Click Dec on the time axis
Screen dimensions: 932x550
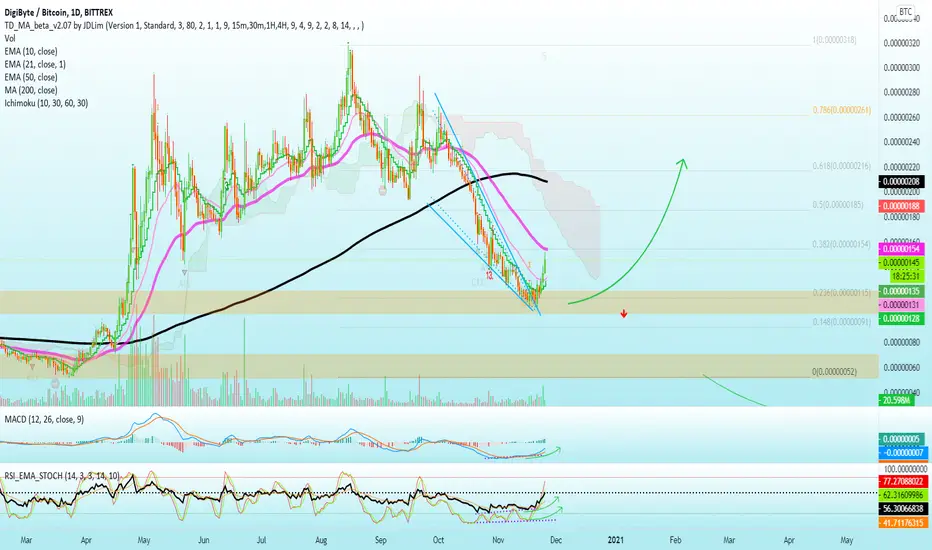(x=556, y=540)
